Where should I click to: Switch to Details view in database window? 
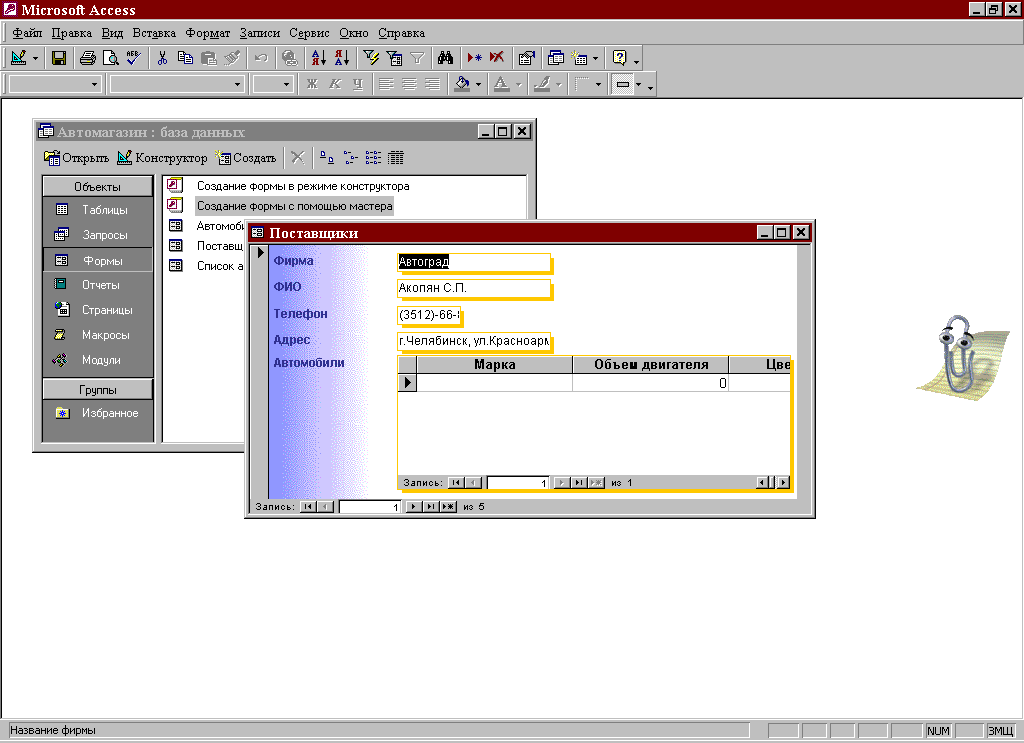click(396, 157)
